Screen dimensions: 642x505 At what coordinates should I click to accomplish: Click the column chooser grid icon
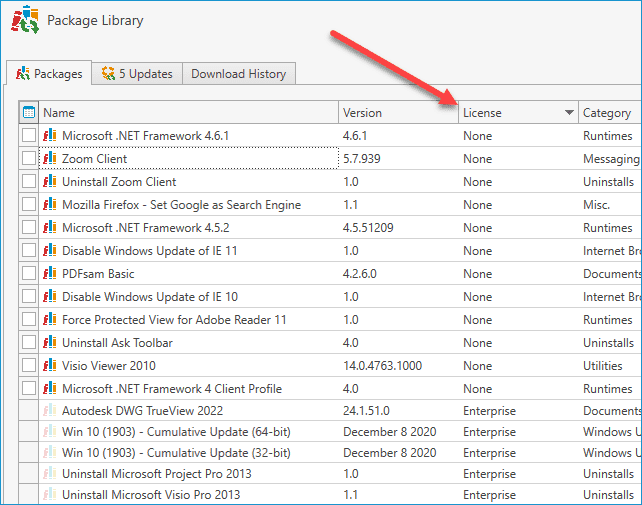(29, 112)
